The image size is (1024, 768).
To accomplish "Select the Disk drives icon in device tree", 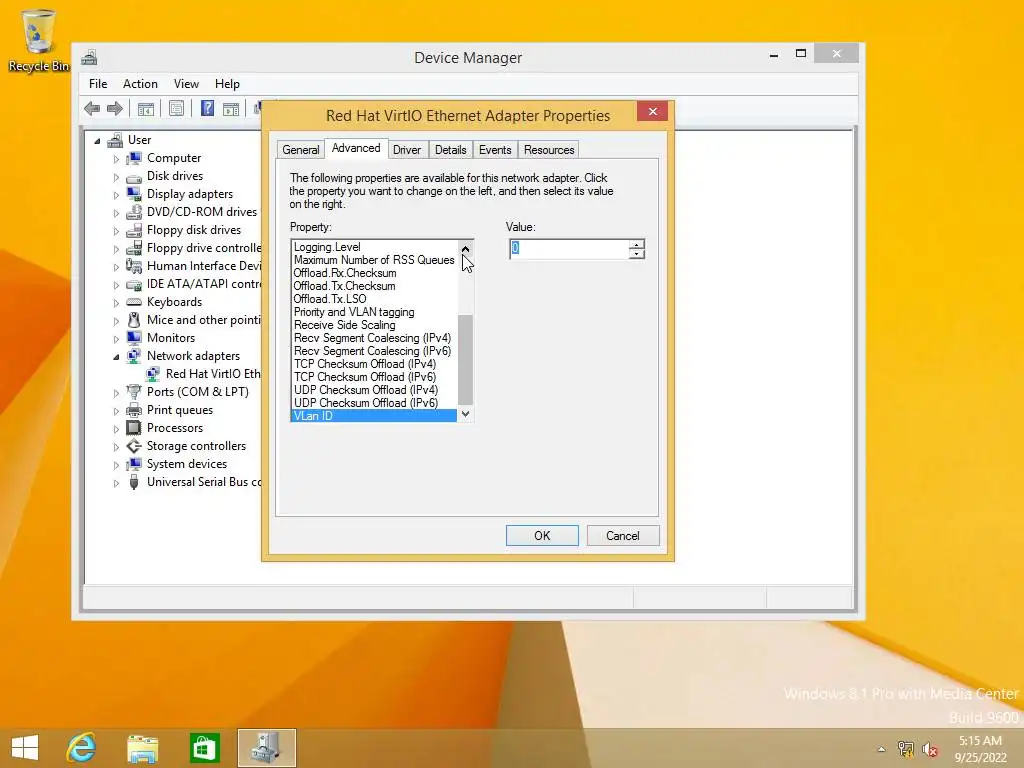I will coord(134,177).
